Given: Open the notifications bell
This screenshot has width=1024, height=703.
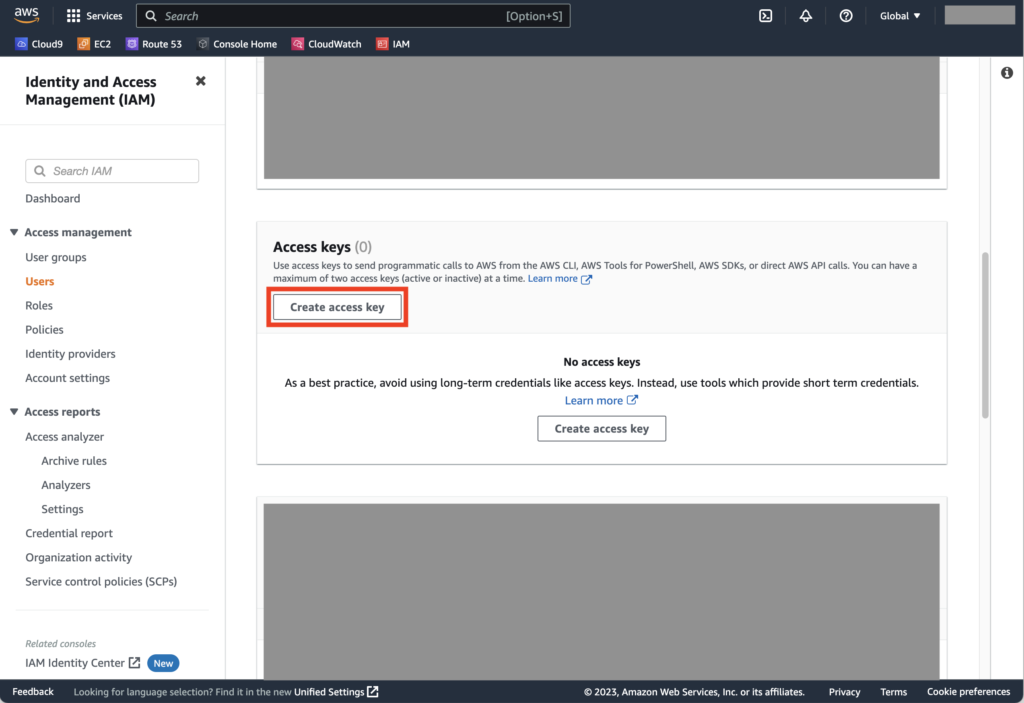Looking at the screenshot, I should point(806,16).
